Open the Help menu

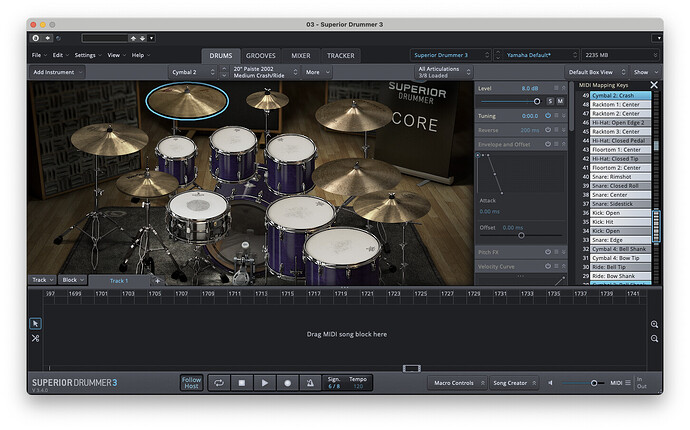point(140,55)
